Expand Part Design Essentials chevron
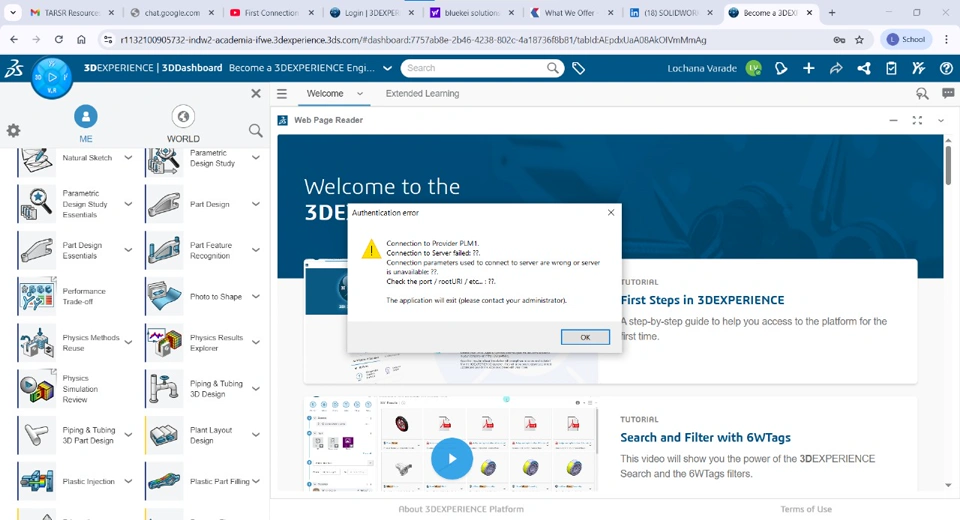This screenshot has width=960, height=520. (129, 250)
